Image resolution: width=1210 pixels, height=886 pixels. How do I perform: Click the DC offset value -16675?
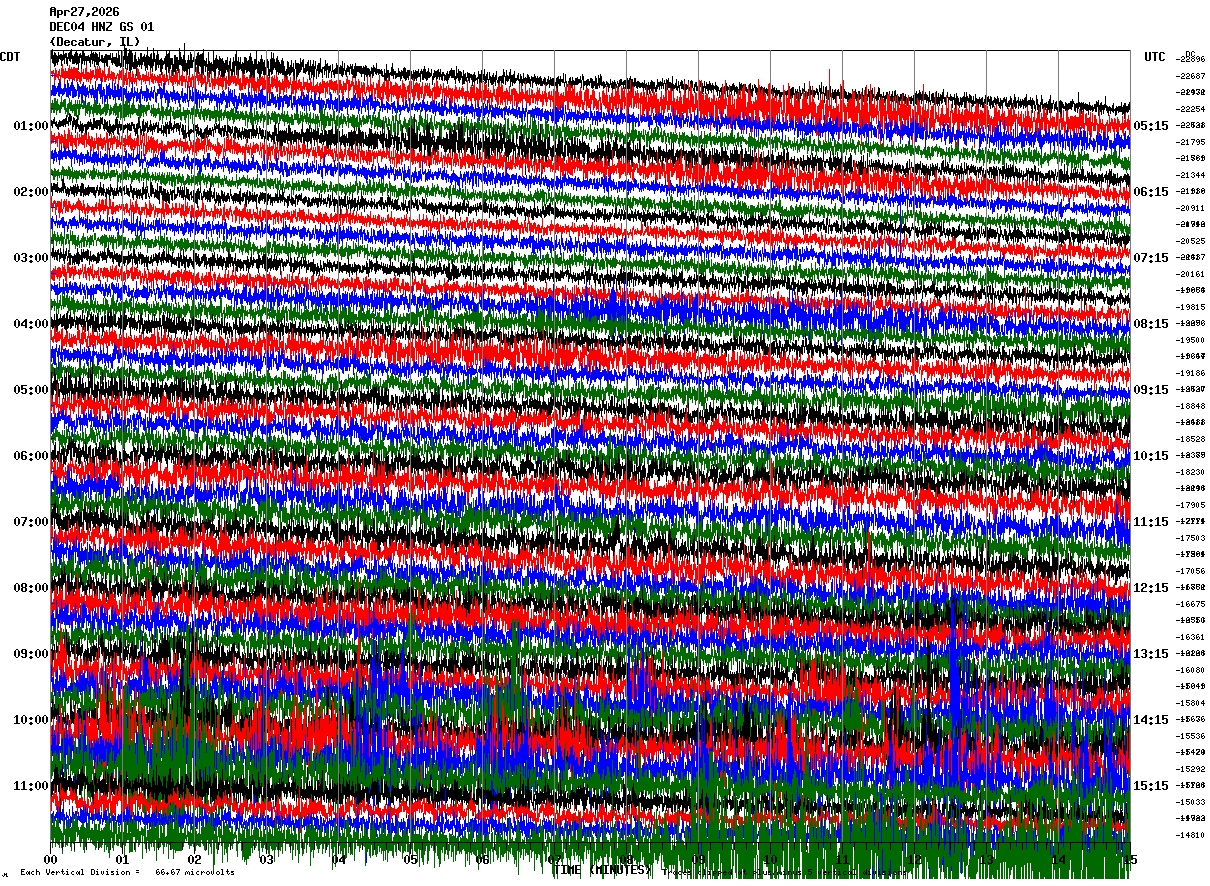point(1192,604)
